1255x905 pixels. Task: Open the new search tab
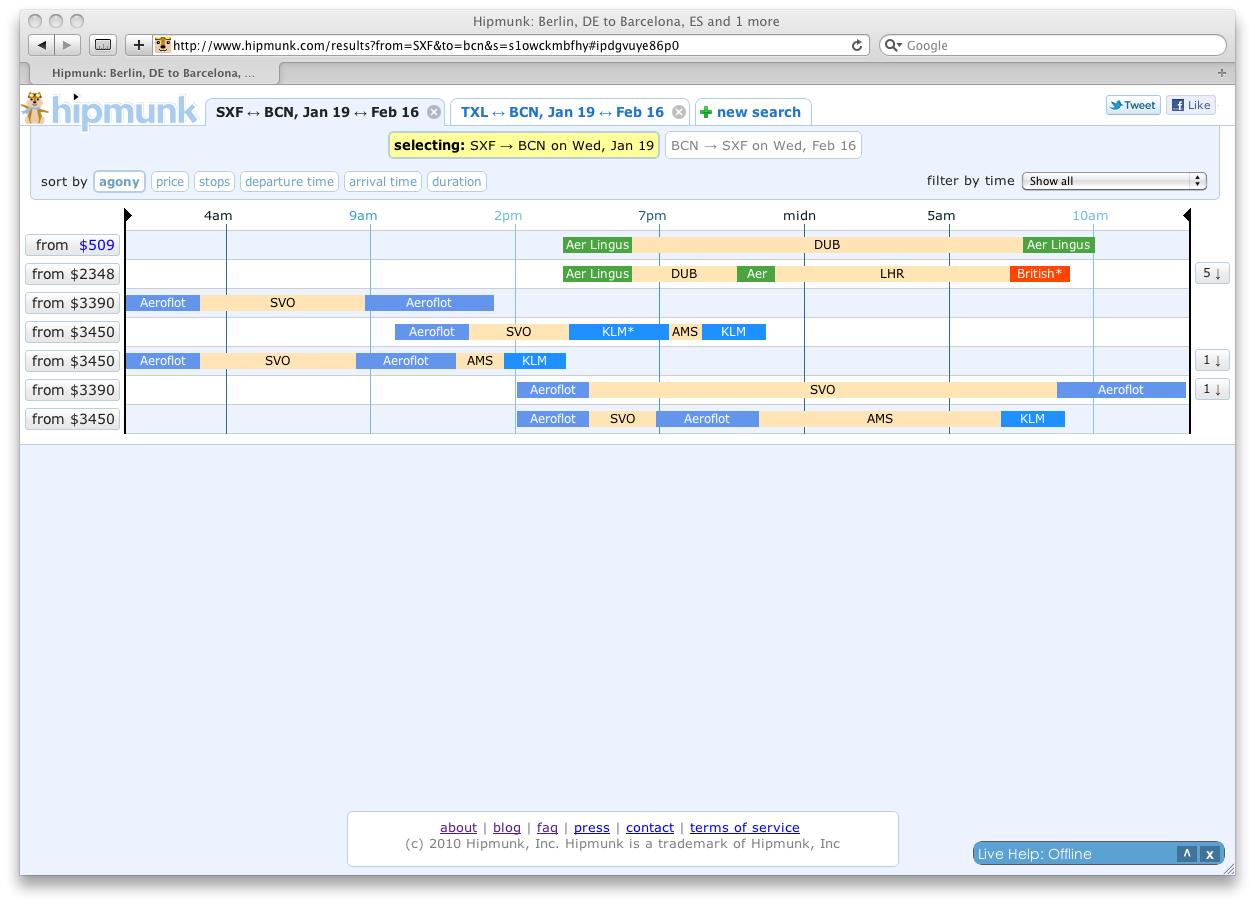[x=752, y=112]
